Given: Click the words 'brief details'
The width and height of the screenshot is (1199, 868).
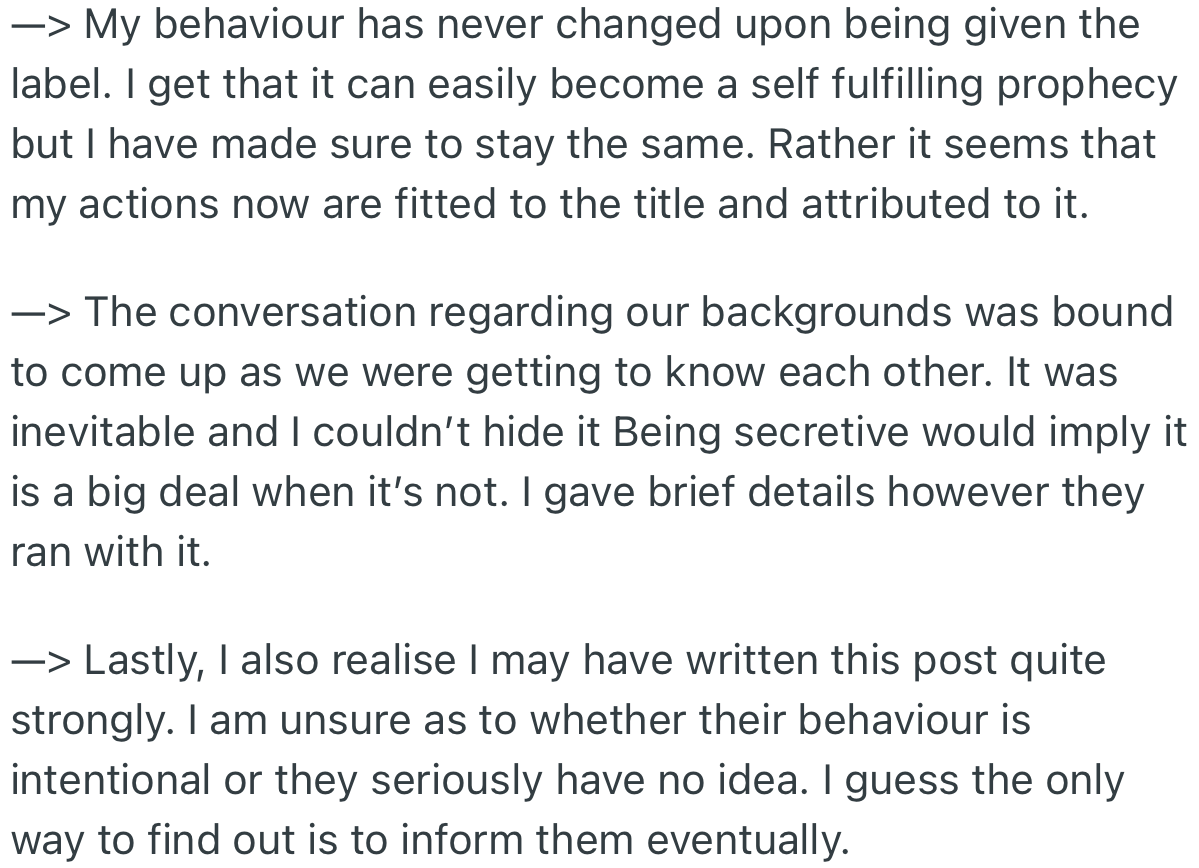Looking at the screenshot, I should tap(761, 493).
